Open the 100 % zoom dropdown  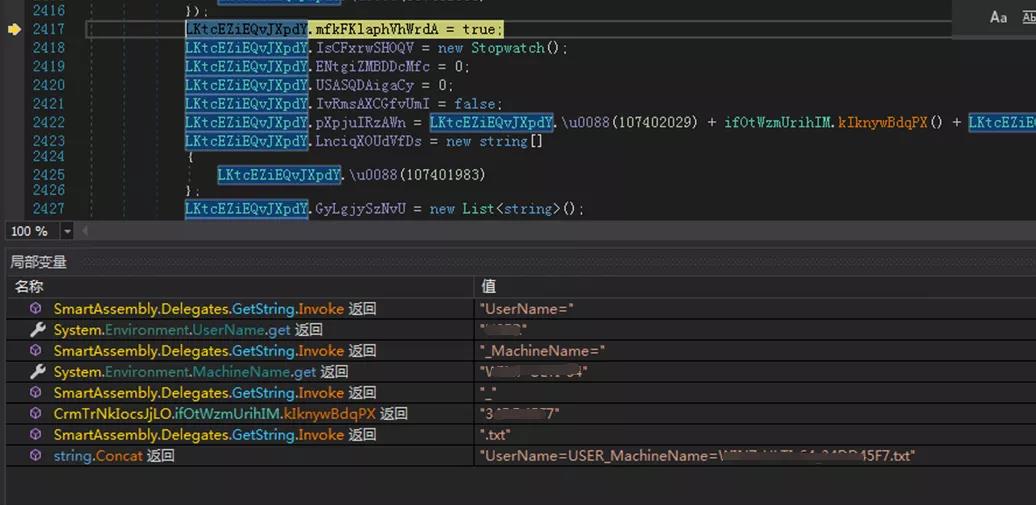click(67, 231)
